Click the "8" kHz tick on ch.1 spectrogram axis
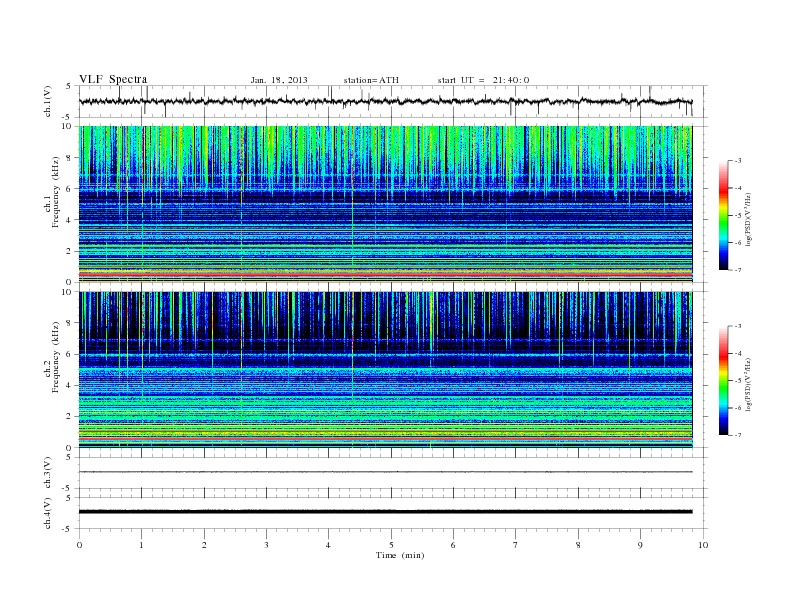The width and height of the screenshot is (792, 612). coord(69,158)
